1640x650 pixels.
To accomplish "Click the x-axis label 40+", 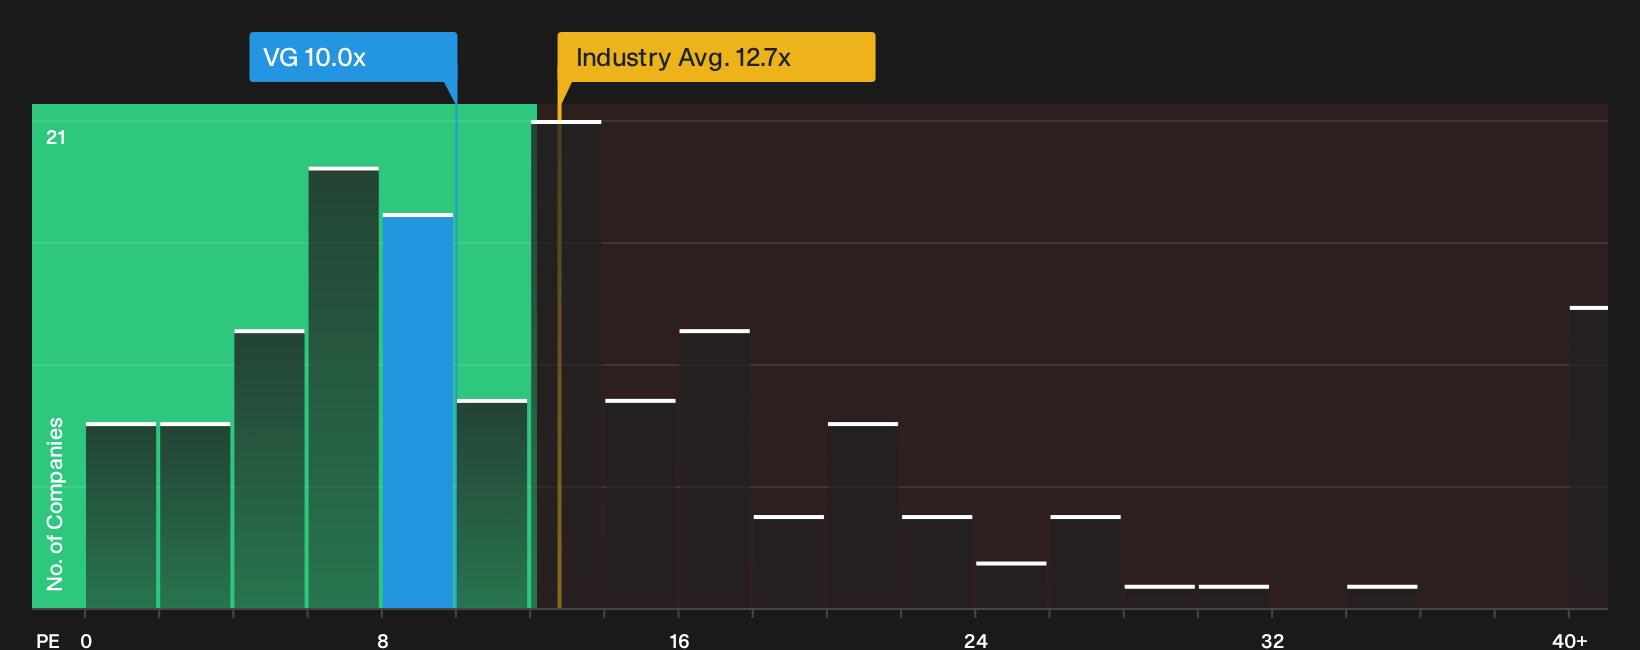I will coord(1570,640).
